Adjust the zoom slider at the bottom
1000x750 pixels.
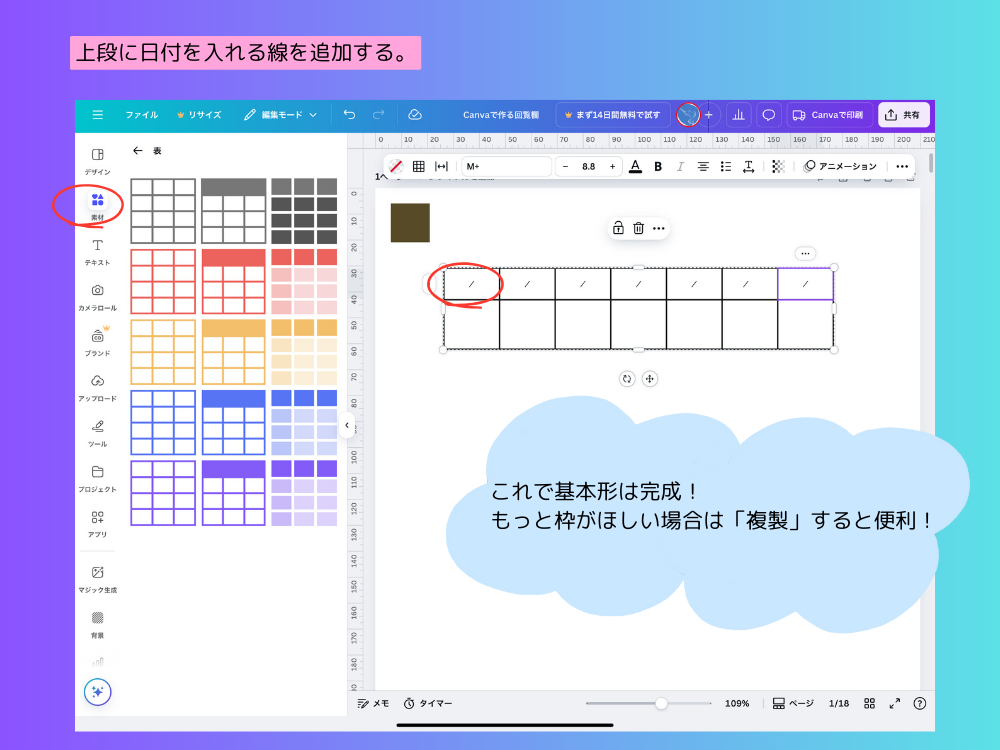pos(660,703)
